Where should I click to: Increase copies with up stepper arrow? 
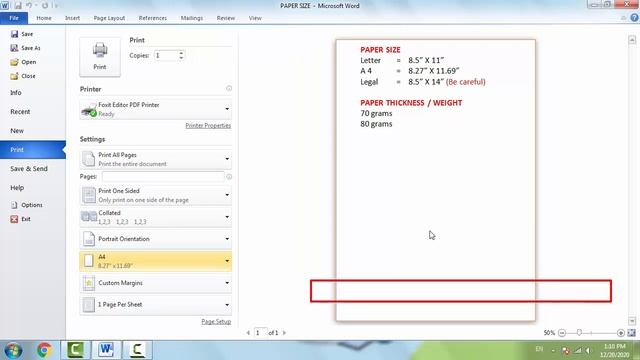(x=181, y=53)
